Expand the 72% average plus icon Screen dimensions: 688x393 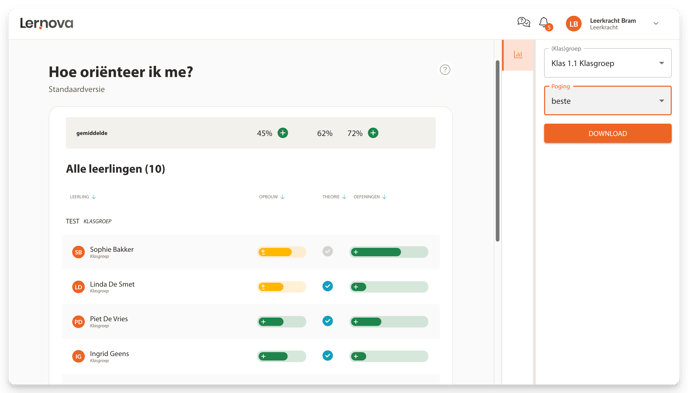point(373,133)
